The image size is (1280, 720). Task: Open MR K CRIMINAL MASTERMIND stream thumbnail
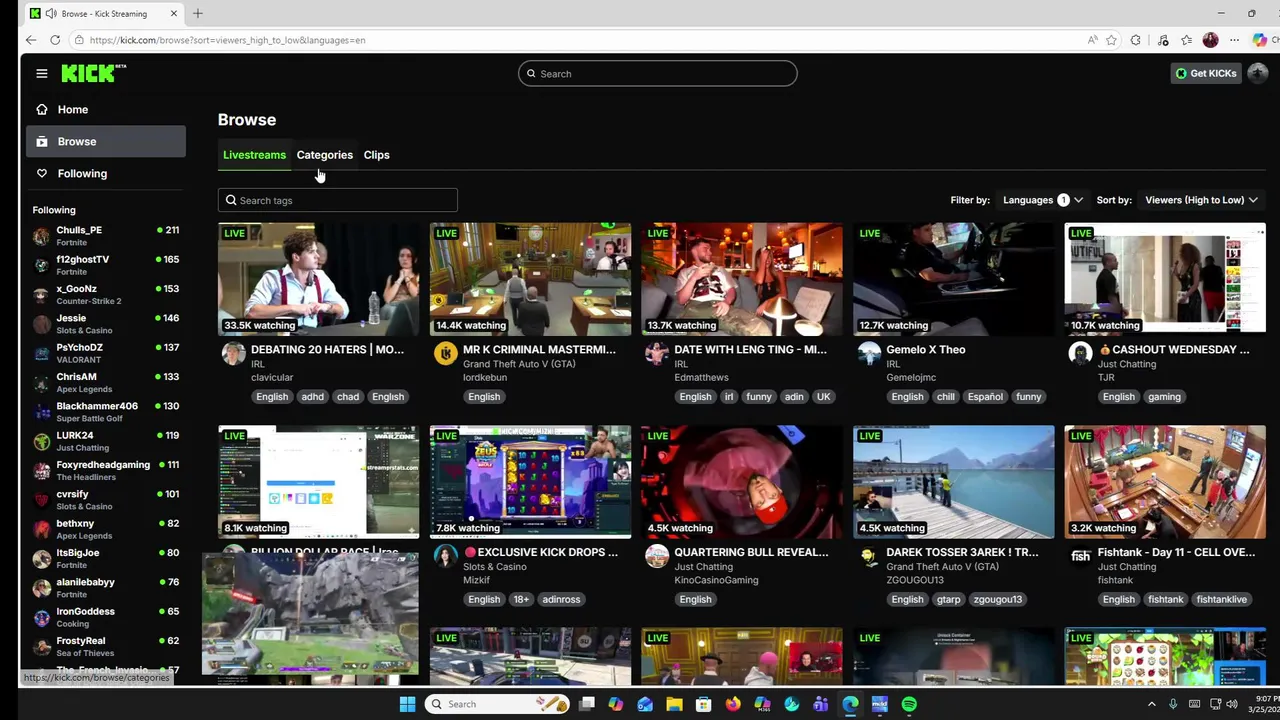tap(530, 279)
